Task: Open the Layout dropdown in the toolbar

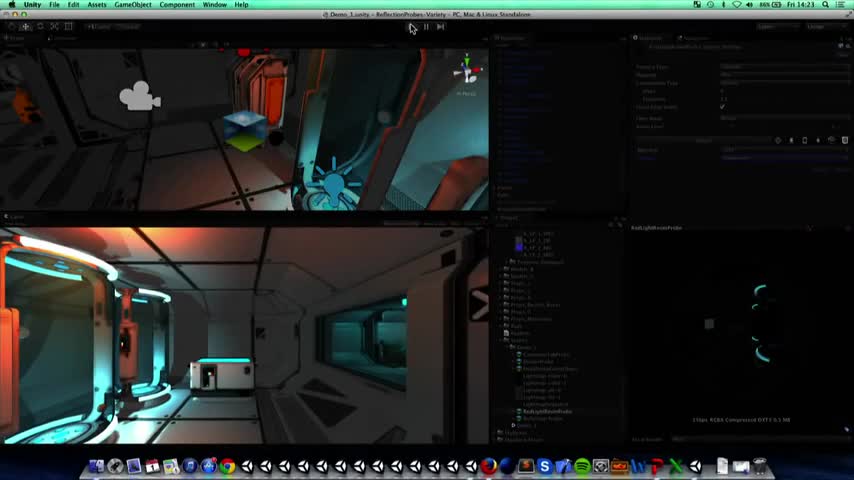Action: [826, 27]
